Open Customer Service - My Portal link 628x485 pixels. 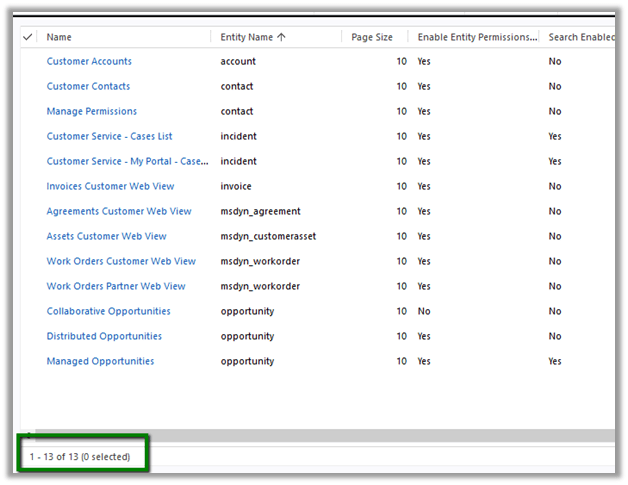tap(126, 161)
